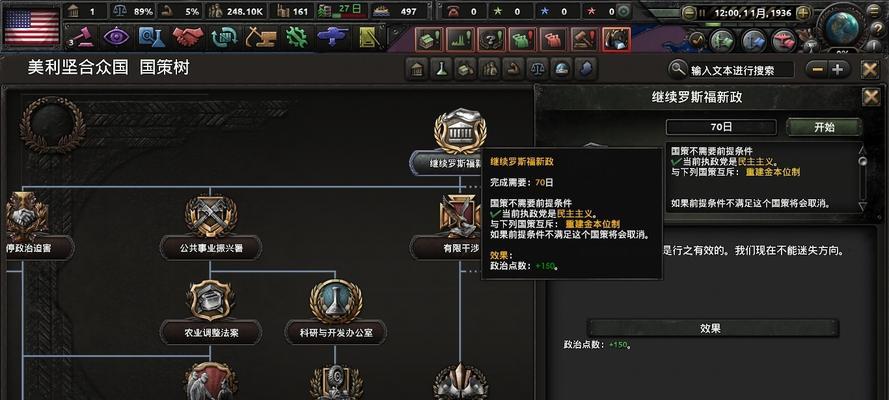Move the focus description scrollbar handle
Screen dimensions: 889x400
pyautogui.click(x=863, y=162)
